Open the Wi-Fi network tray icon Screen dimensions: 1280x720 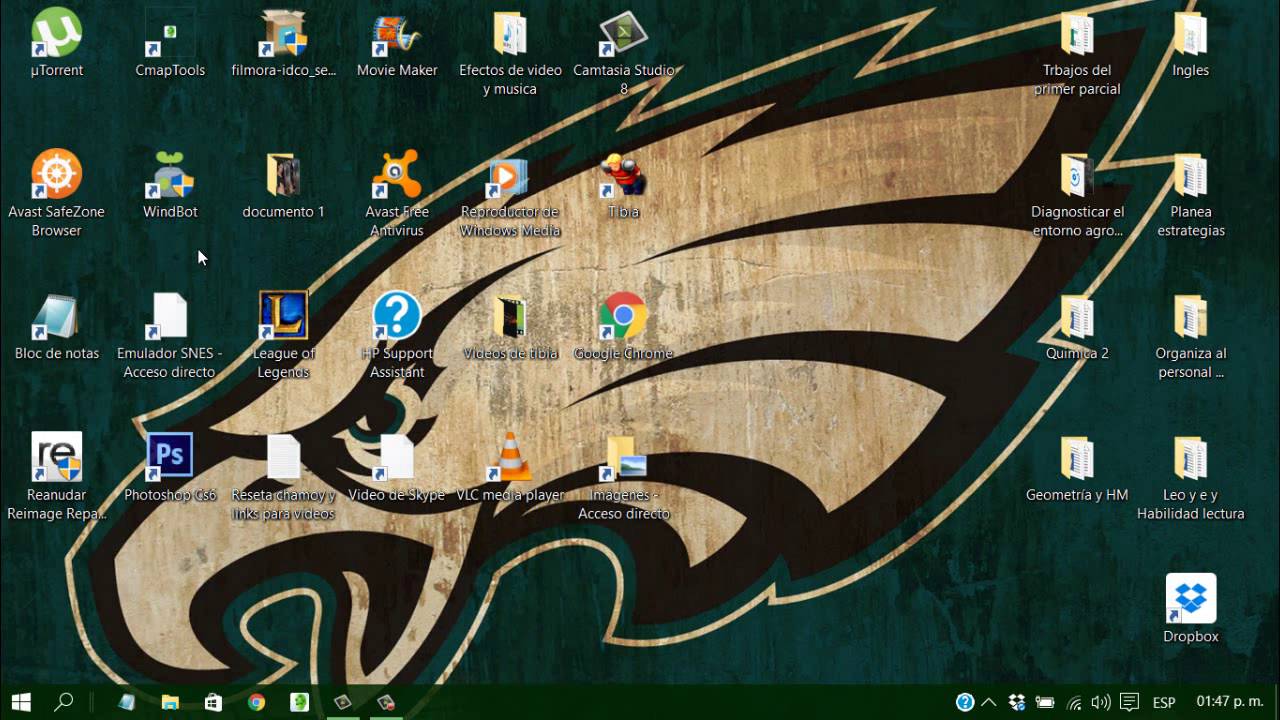[x=1074, y=702]
